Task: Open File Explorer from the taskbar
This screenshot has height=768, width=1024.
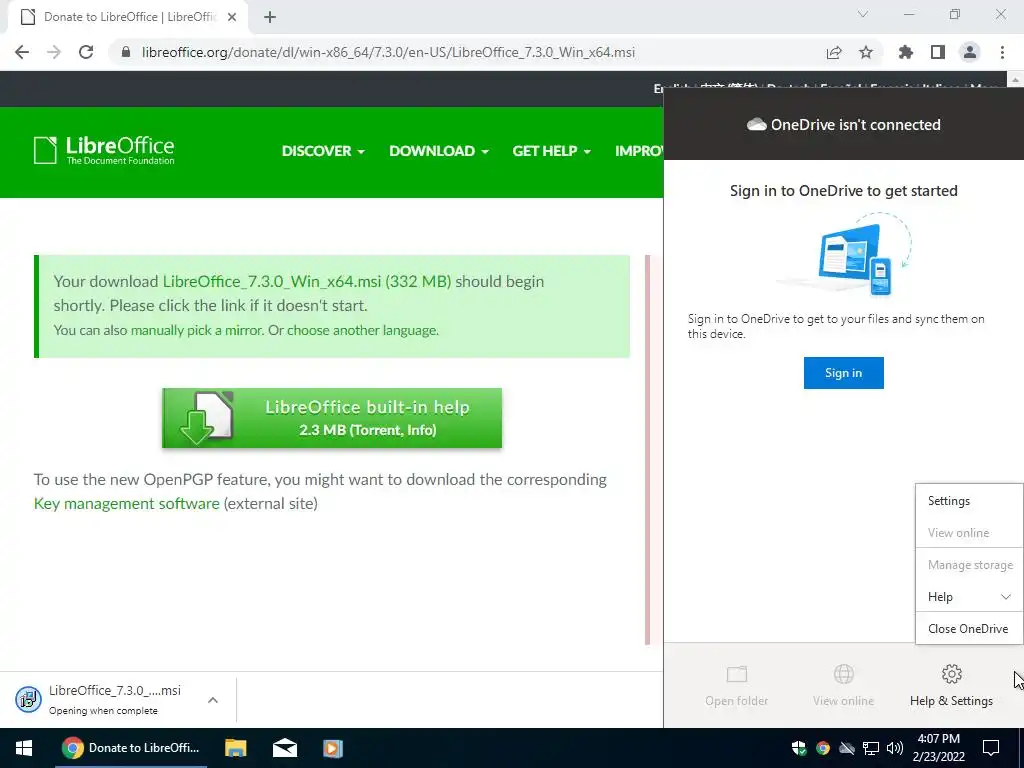Action: click(x=236, y=748)
